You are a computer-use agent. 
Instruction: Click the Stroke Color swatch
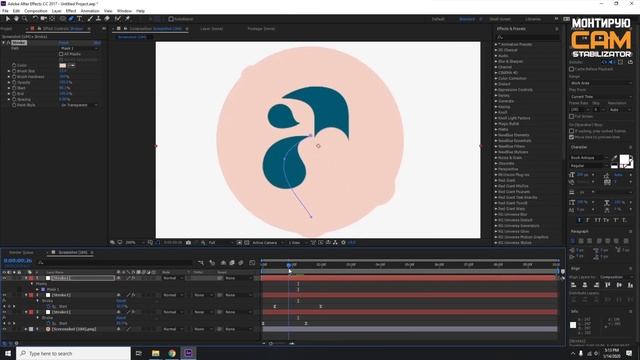click(62, 65)
